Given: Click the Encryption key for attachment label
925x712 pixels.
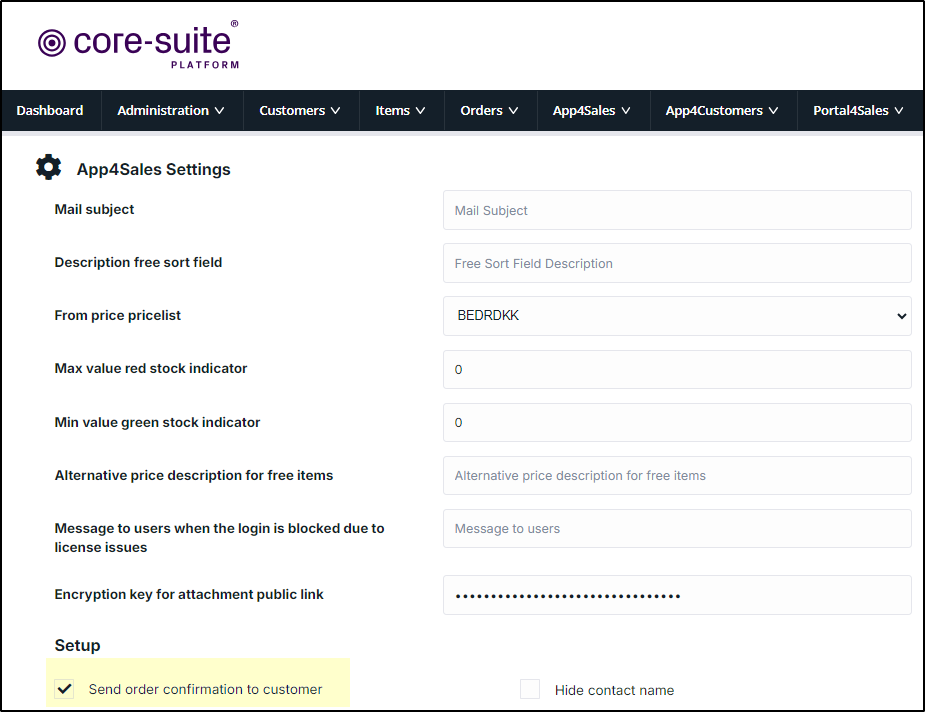Looking at the screenshot, I should tap(189, 595).
